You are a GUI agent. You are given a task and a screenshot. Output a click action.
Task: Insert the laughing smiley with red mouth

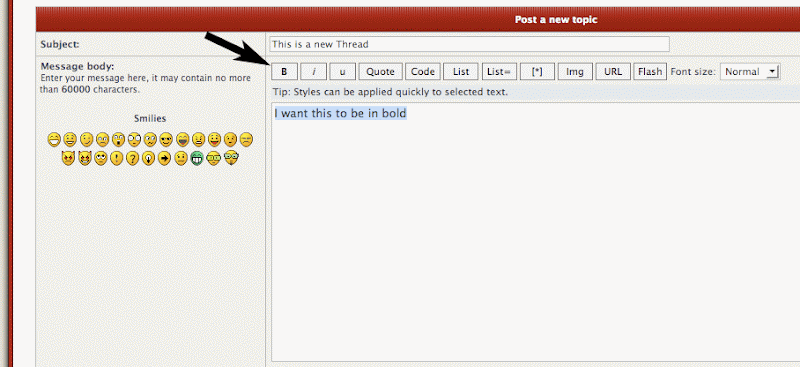pos(183,139)
